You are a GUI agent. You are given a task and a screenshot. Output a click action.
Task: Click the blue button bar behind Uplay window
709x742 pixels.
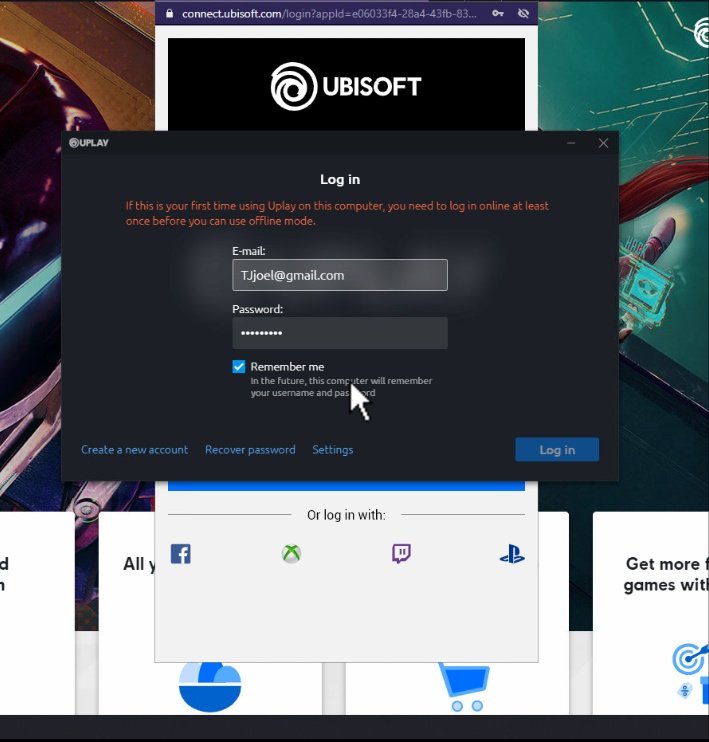coord(346,486)
